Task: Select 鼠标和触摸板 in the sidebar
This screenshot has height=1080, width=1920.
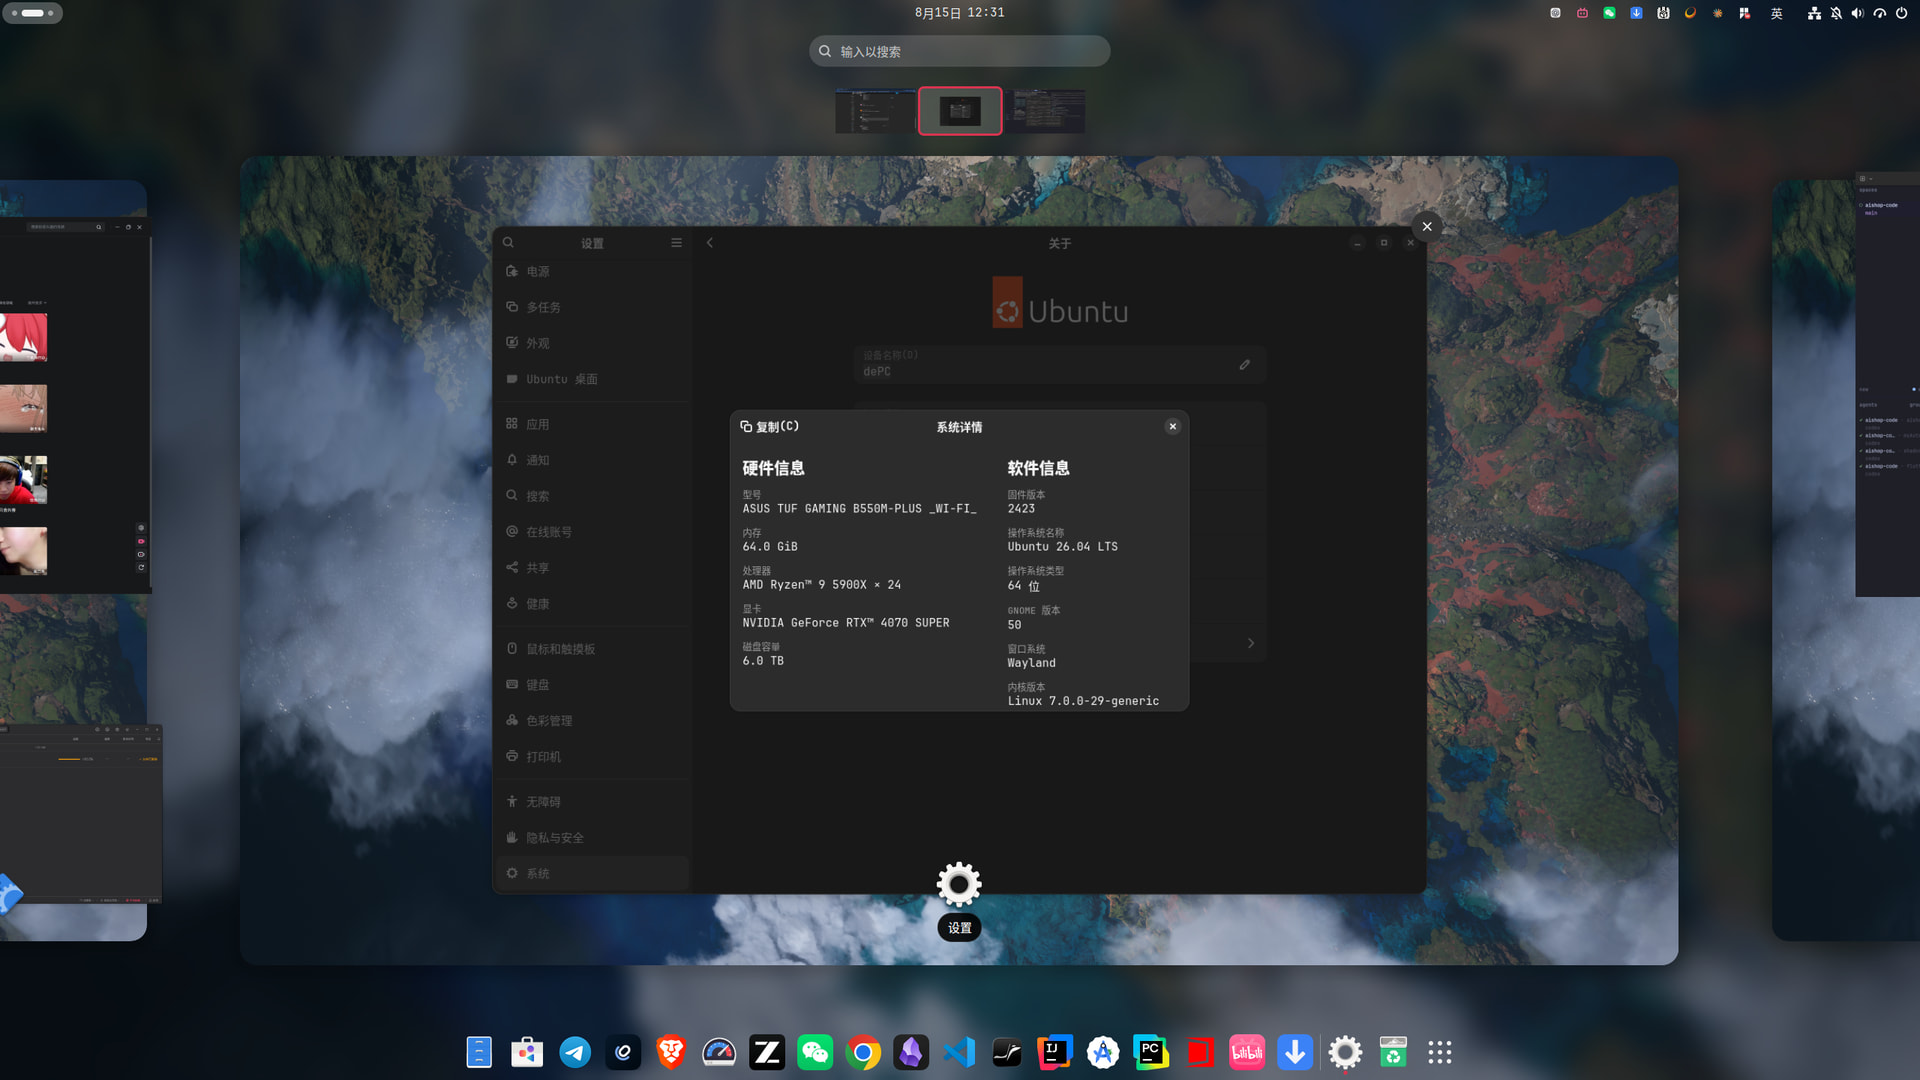Action: (592, 650)
